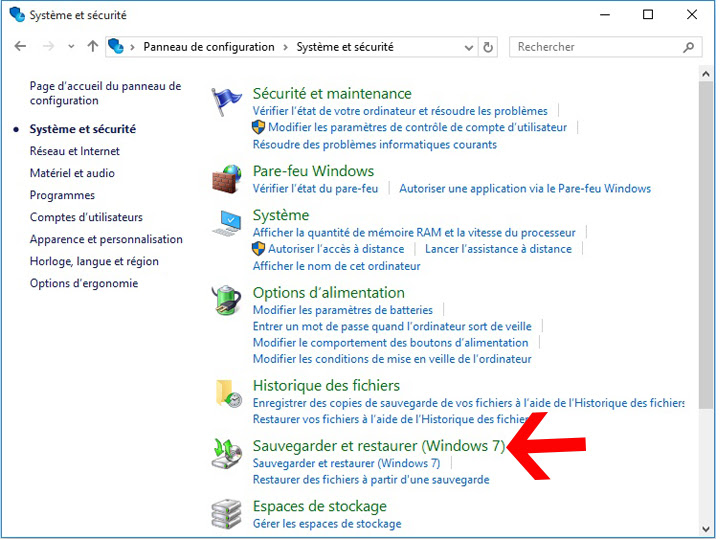Expand the address bar history dropdown

coord(469,47)
